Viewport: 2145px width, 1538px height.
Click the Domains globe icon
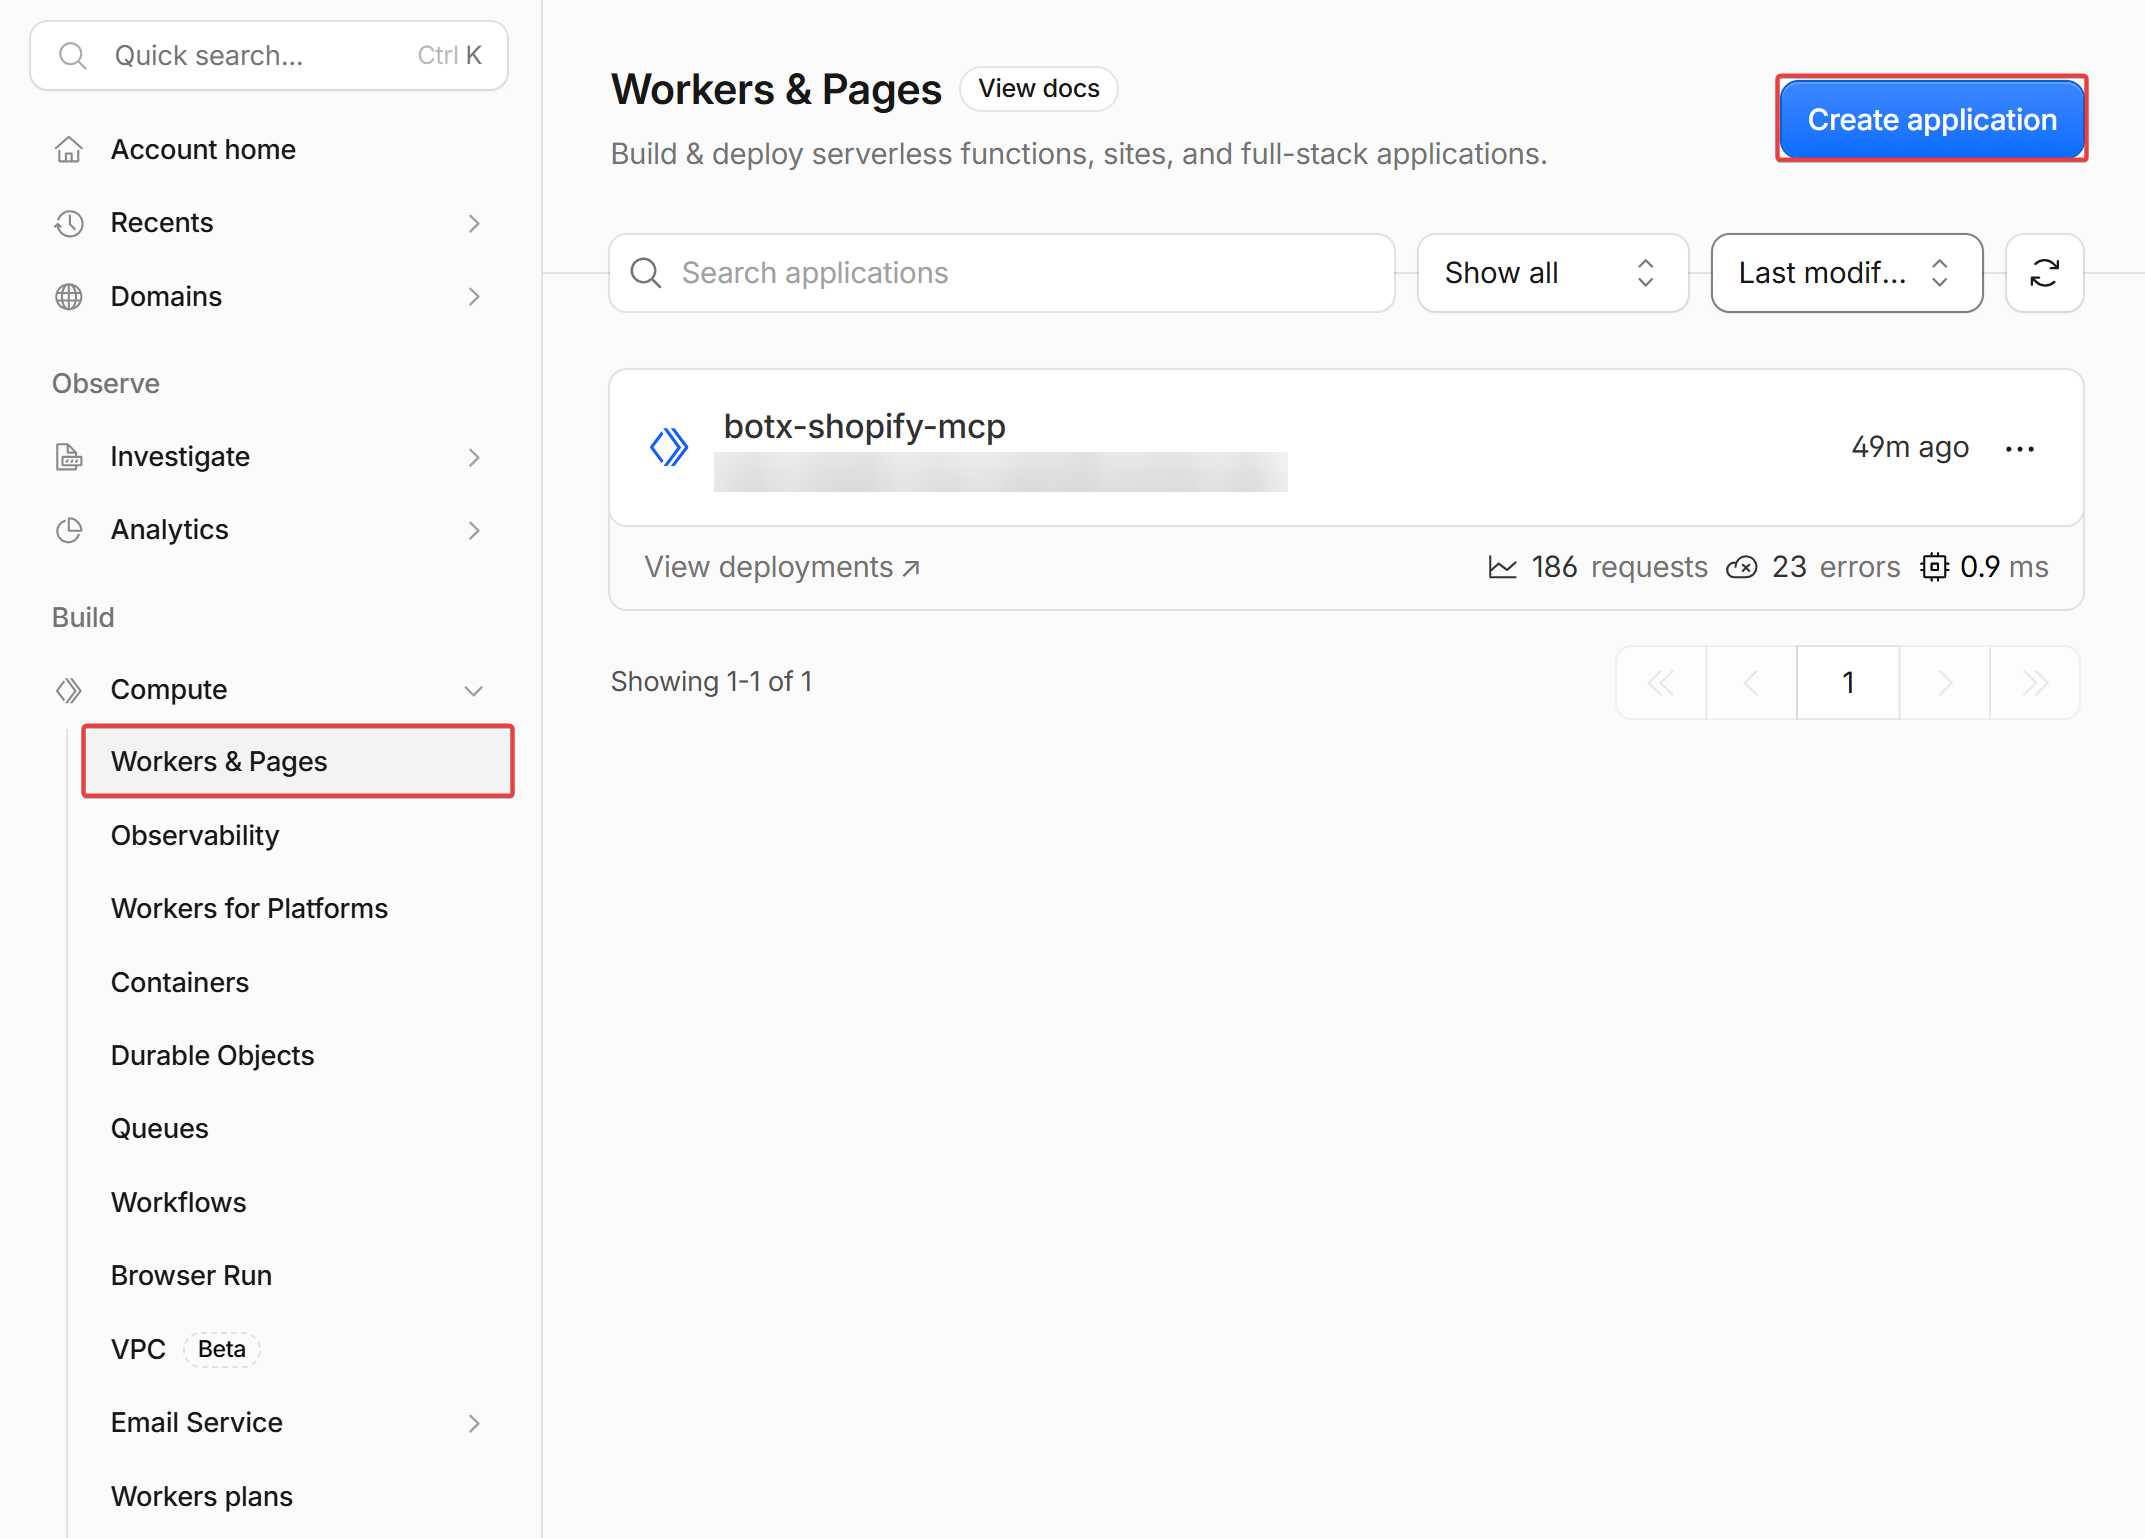pyautogui.click(x=69, y=297)
